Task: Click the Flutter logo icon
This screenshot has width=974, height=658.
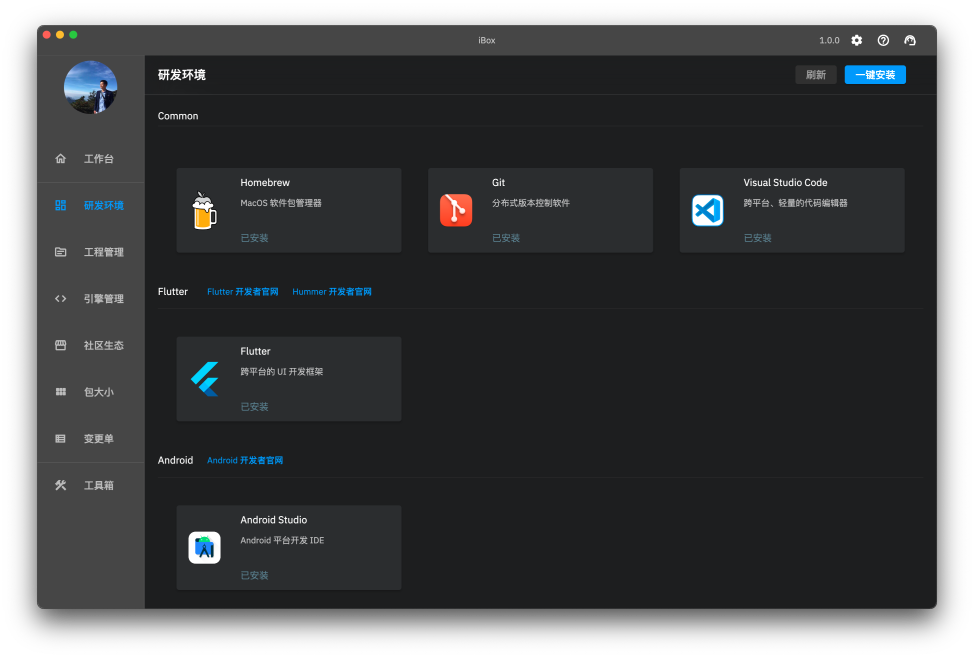Action: pyautogui.click(x=204, y=379)
